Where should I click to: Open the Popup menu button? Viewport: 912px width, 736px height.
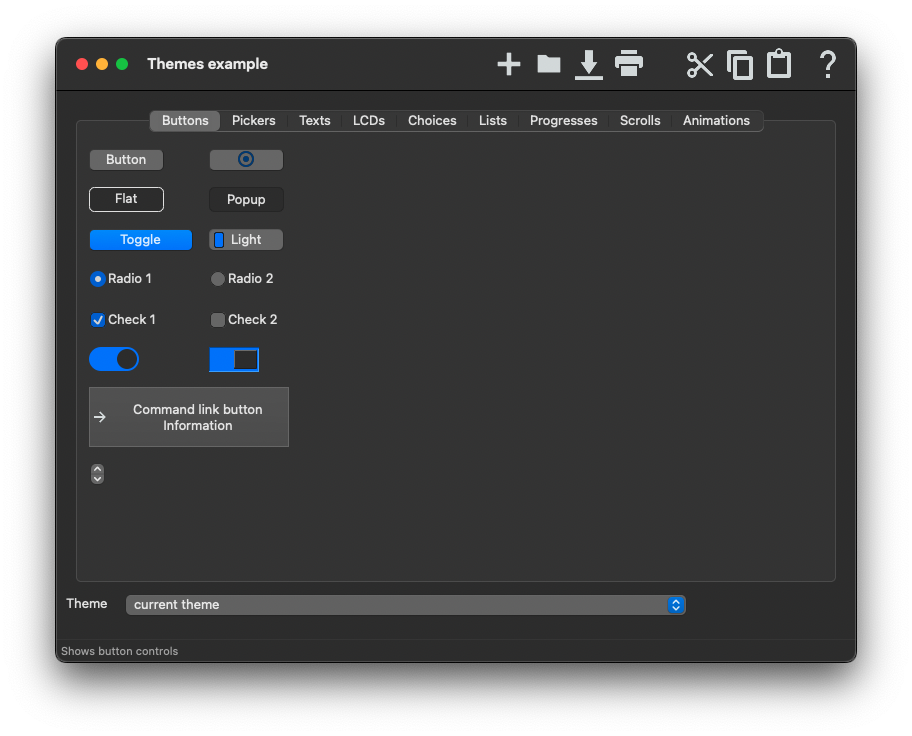click(x=246, y=200)
